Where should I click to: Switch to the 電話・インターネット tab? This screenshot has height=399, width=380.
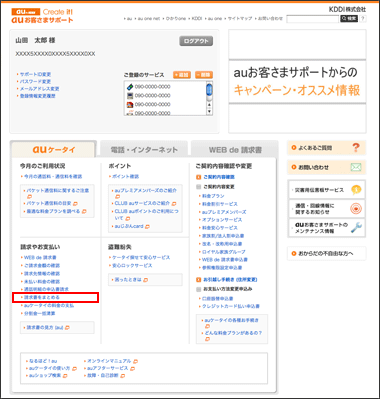click(x=144, y=150)
